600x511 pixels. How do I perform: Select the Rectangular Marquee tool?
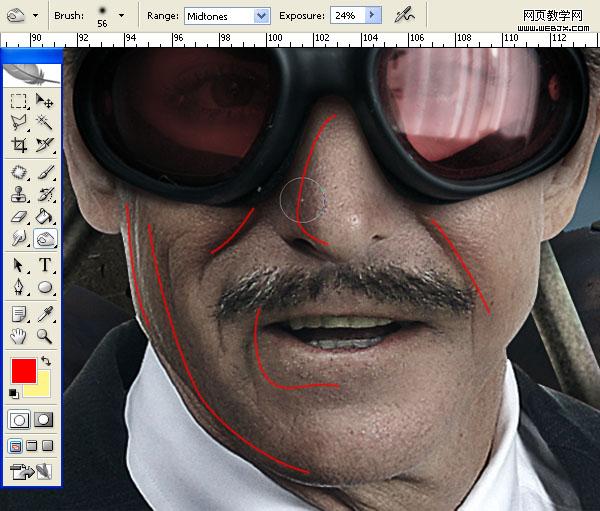[x=19, y=101]
